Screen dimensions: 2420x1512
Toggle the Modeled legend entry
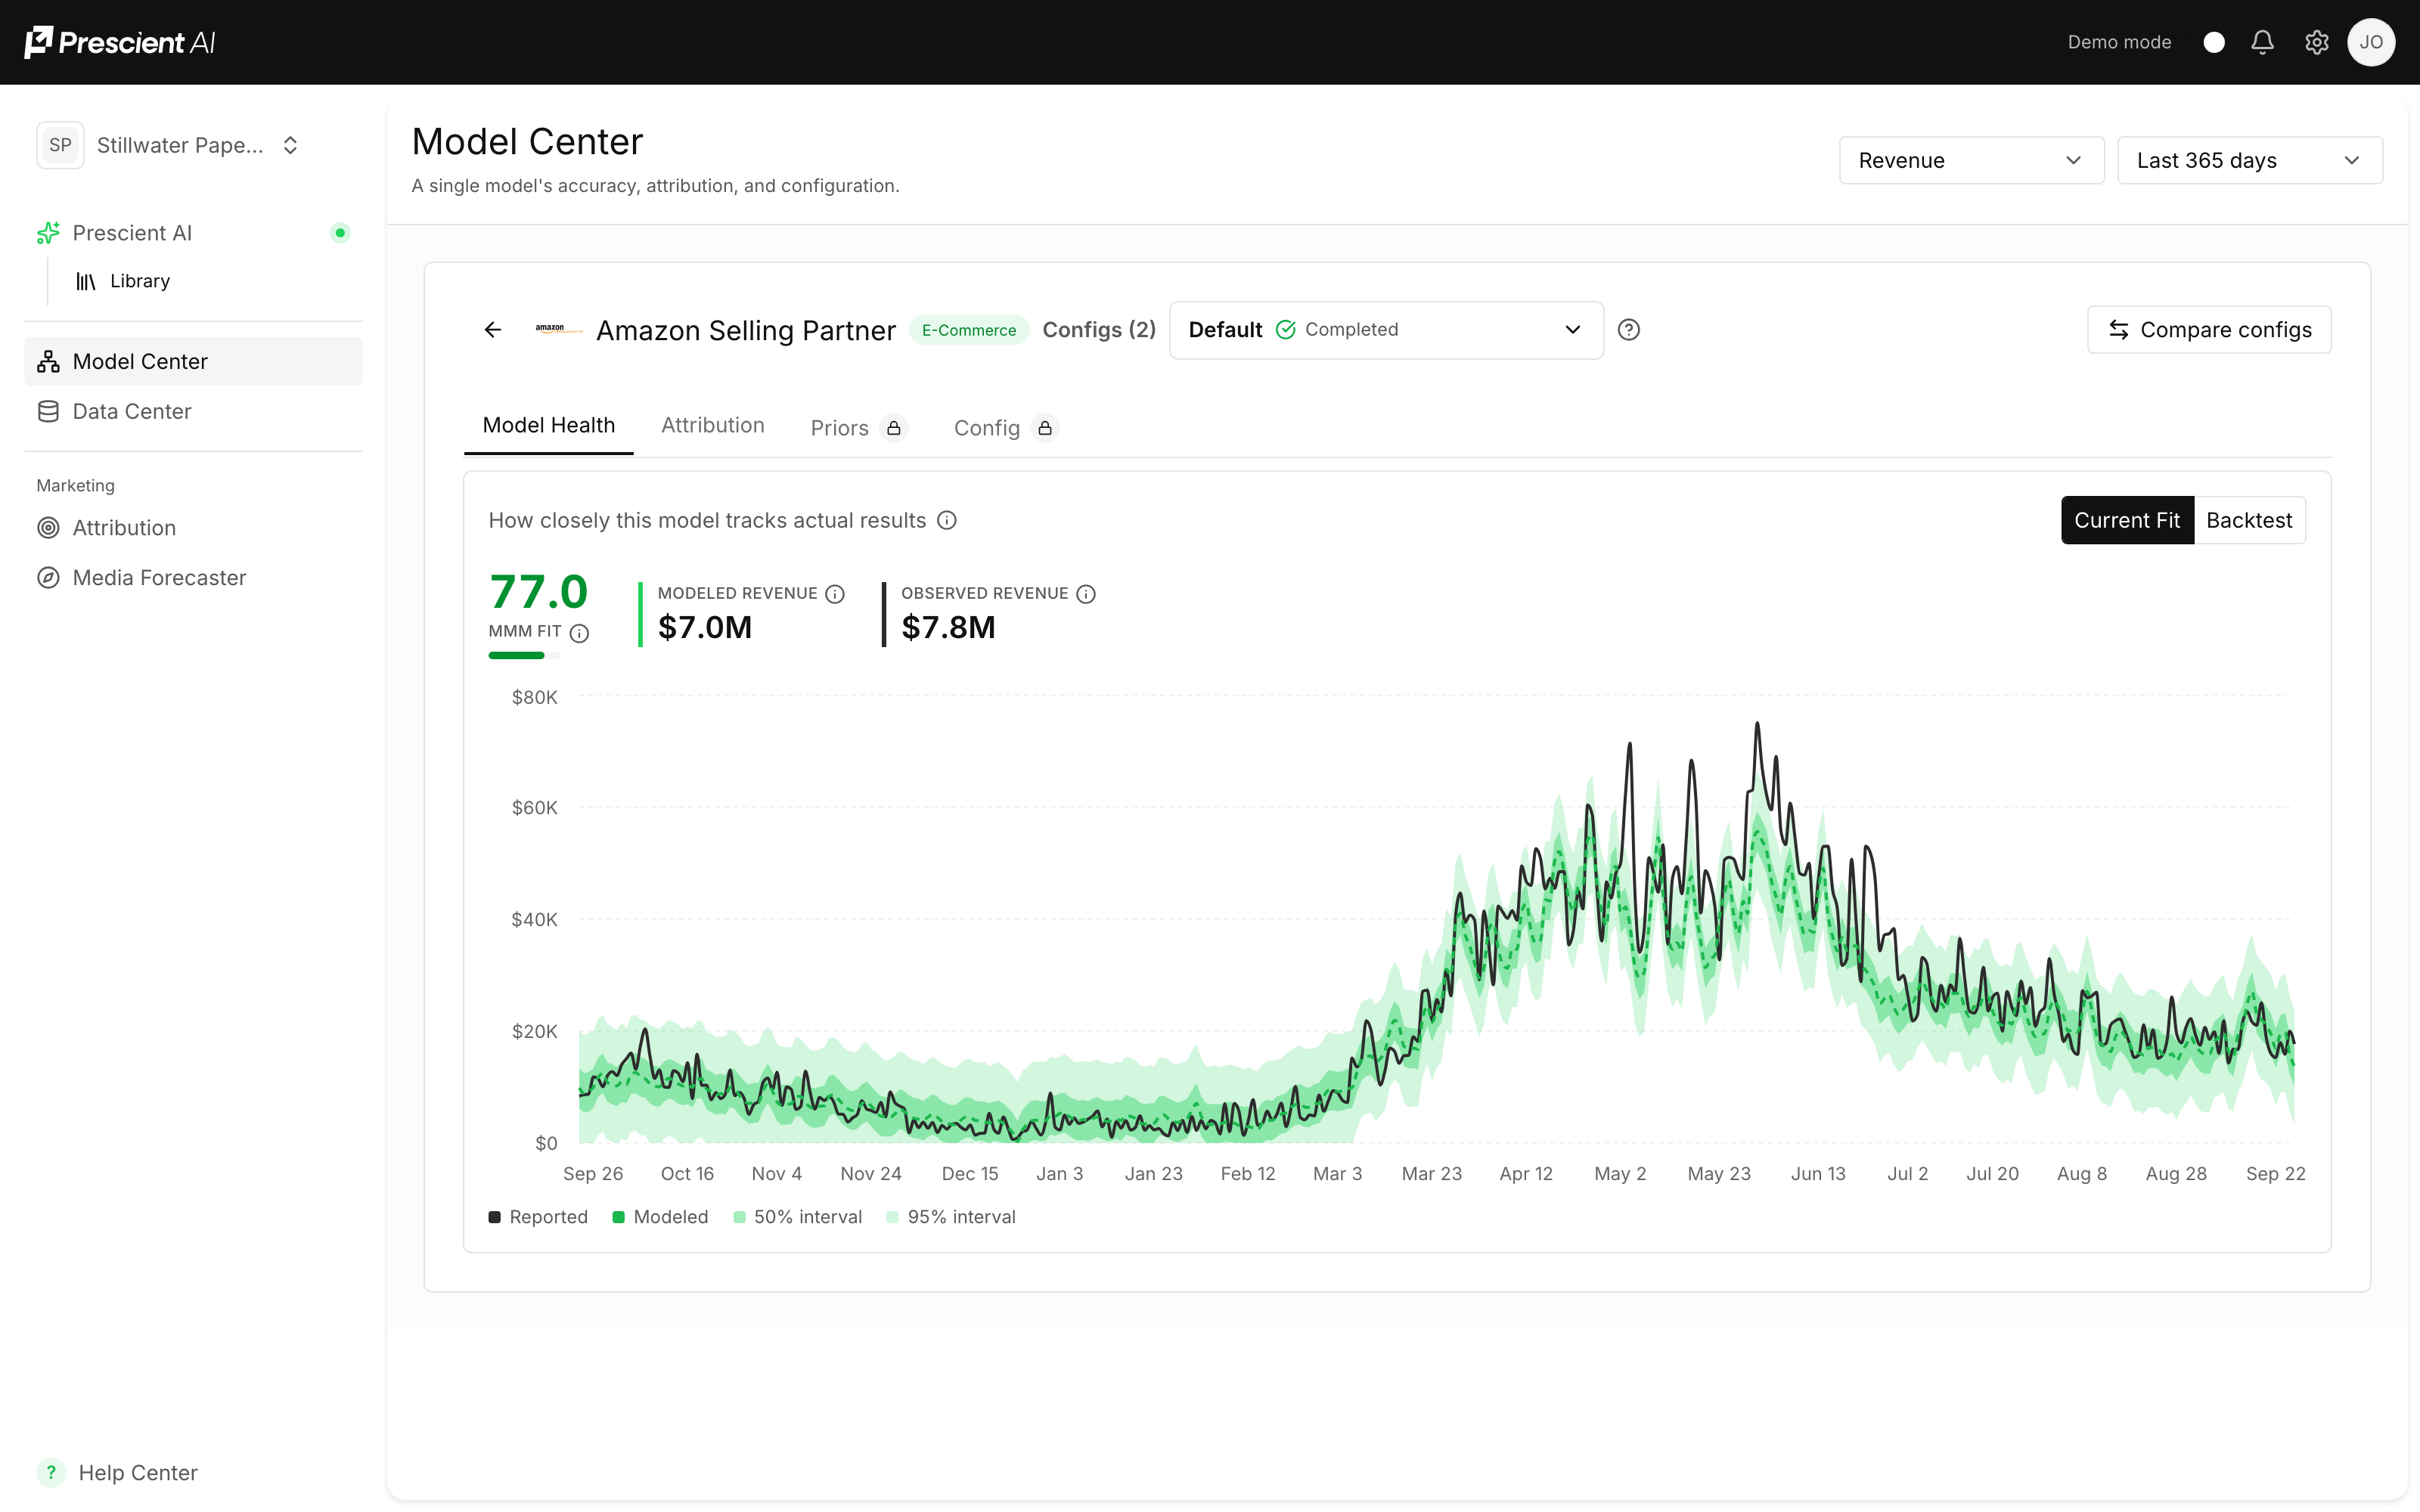tap(660, 1217)
